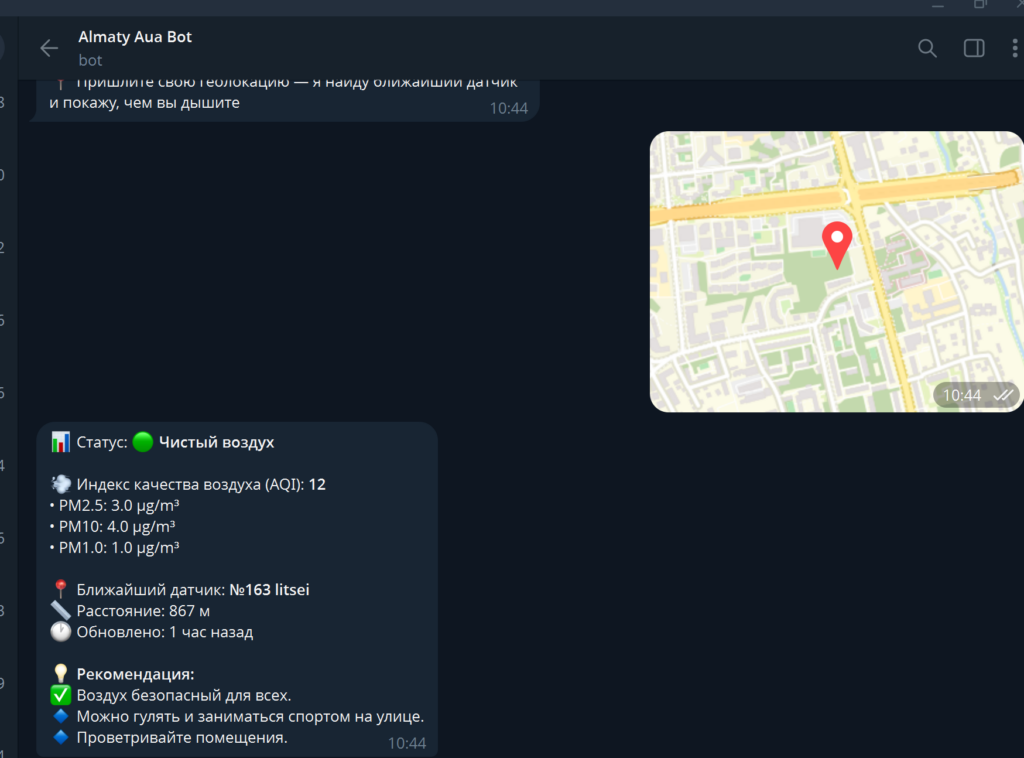Open the Almaty Aua Bot profile title
Viewport: 1024px width, 758px height.
coord(135,37)
